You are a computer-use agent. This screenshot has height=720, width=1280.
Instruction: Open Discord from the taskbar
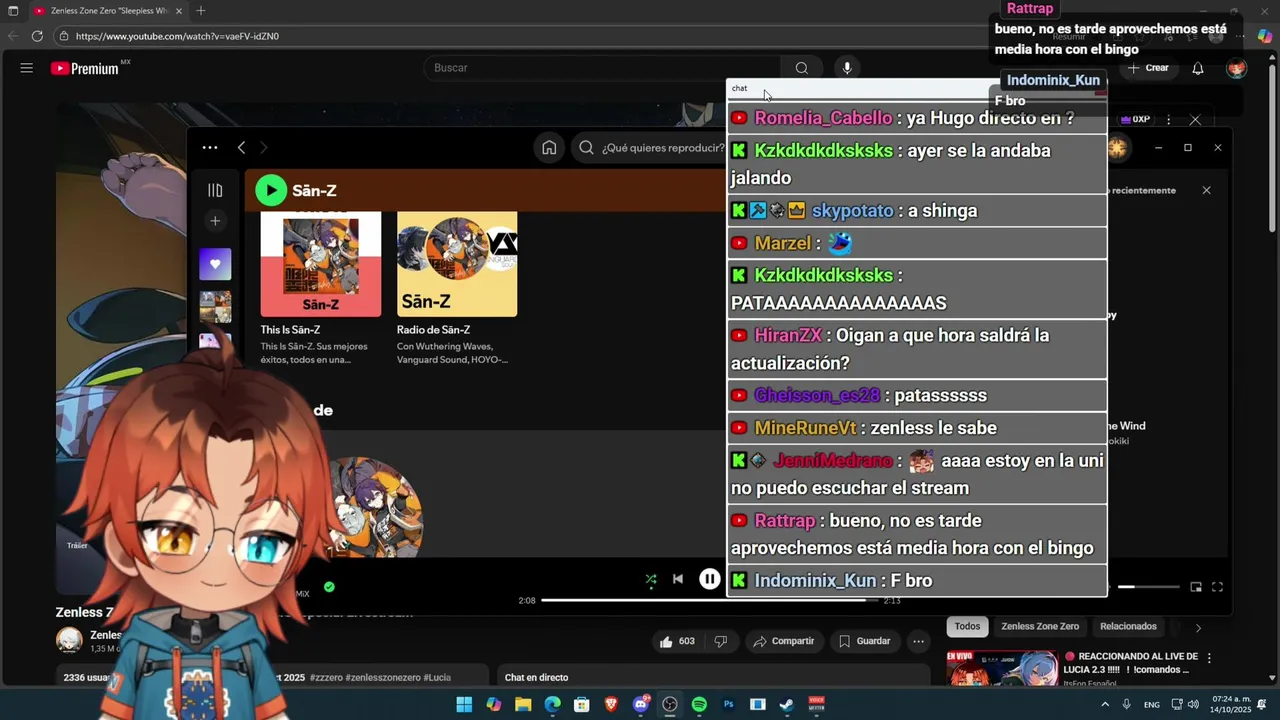click(641, 705)
